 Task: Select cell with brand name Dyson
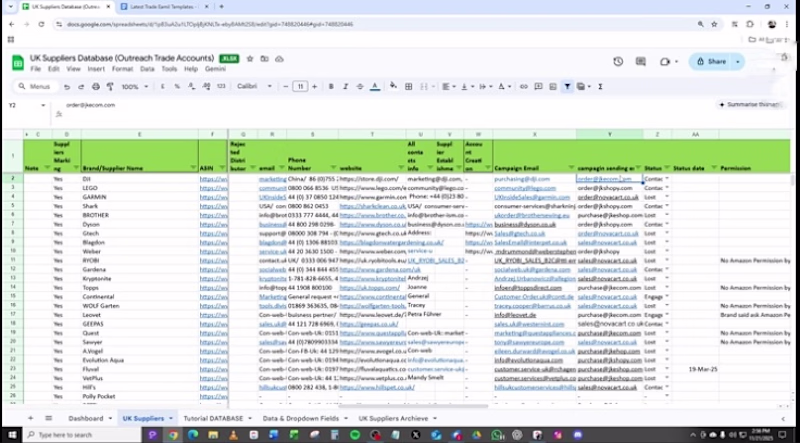coord(139,224)
